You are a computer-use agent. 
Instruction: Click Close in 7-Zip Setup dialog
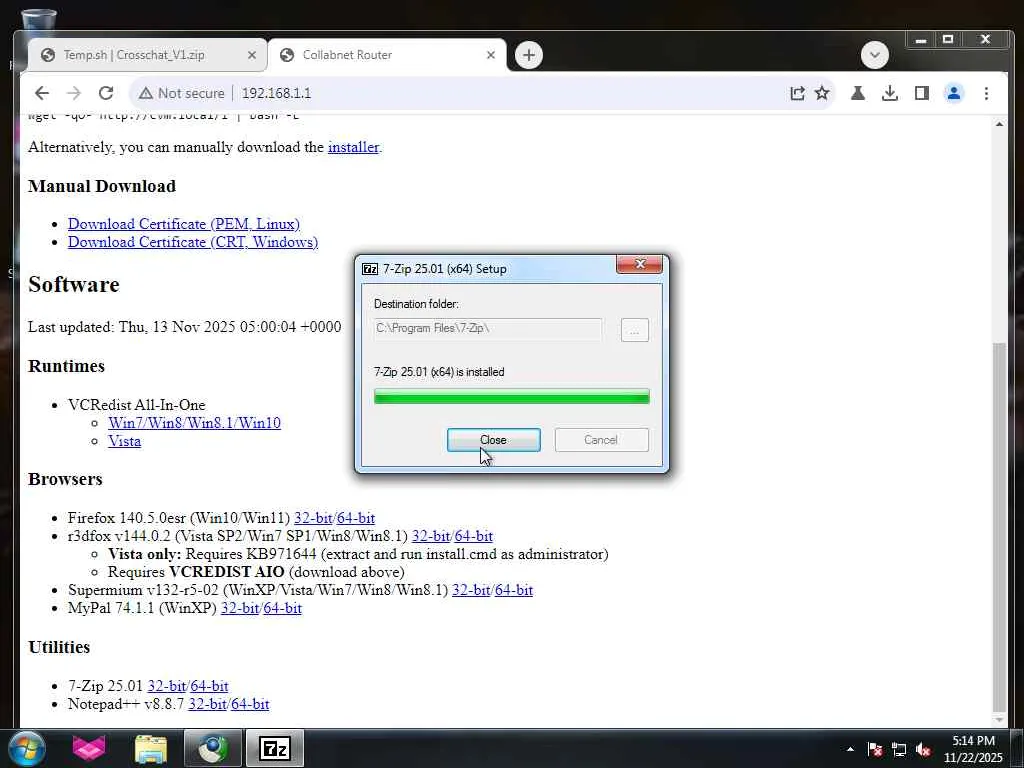coord(494,440)
